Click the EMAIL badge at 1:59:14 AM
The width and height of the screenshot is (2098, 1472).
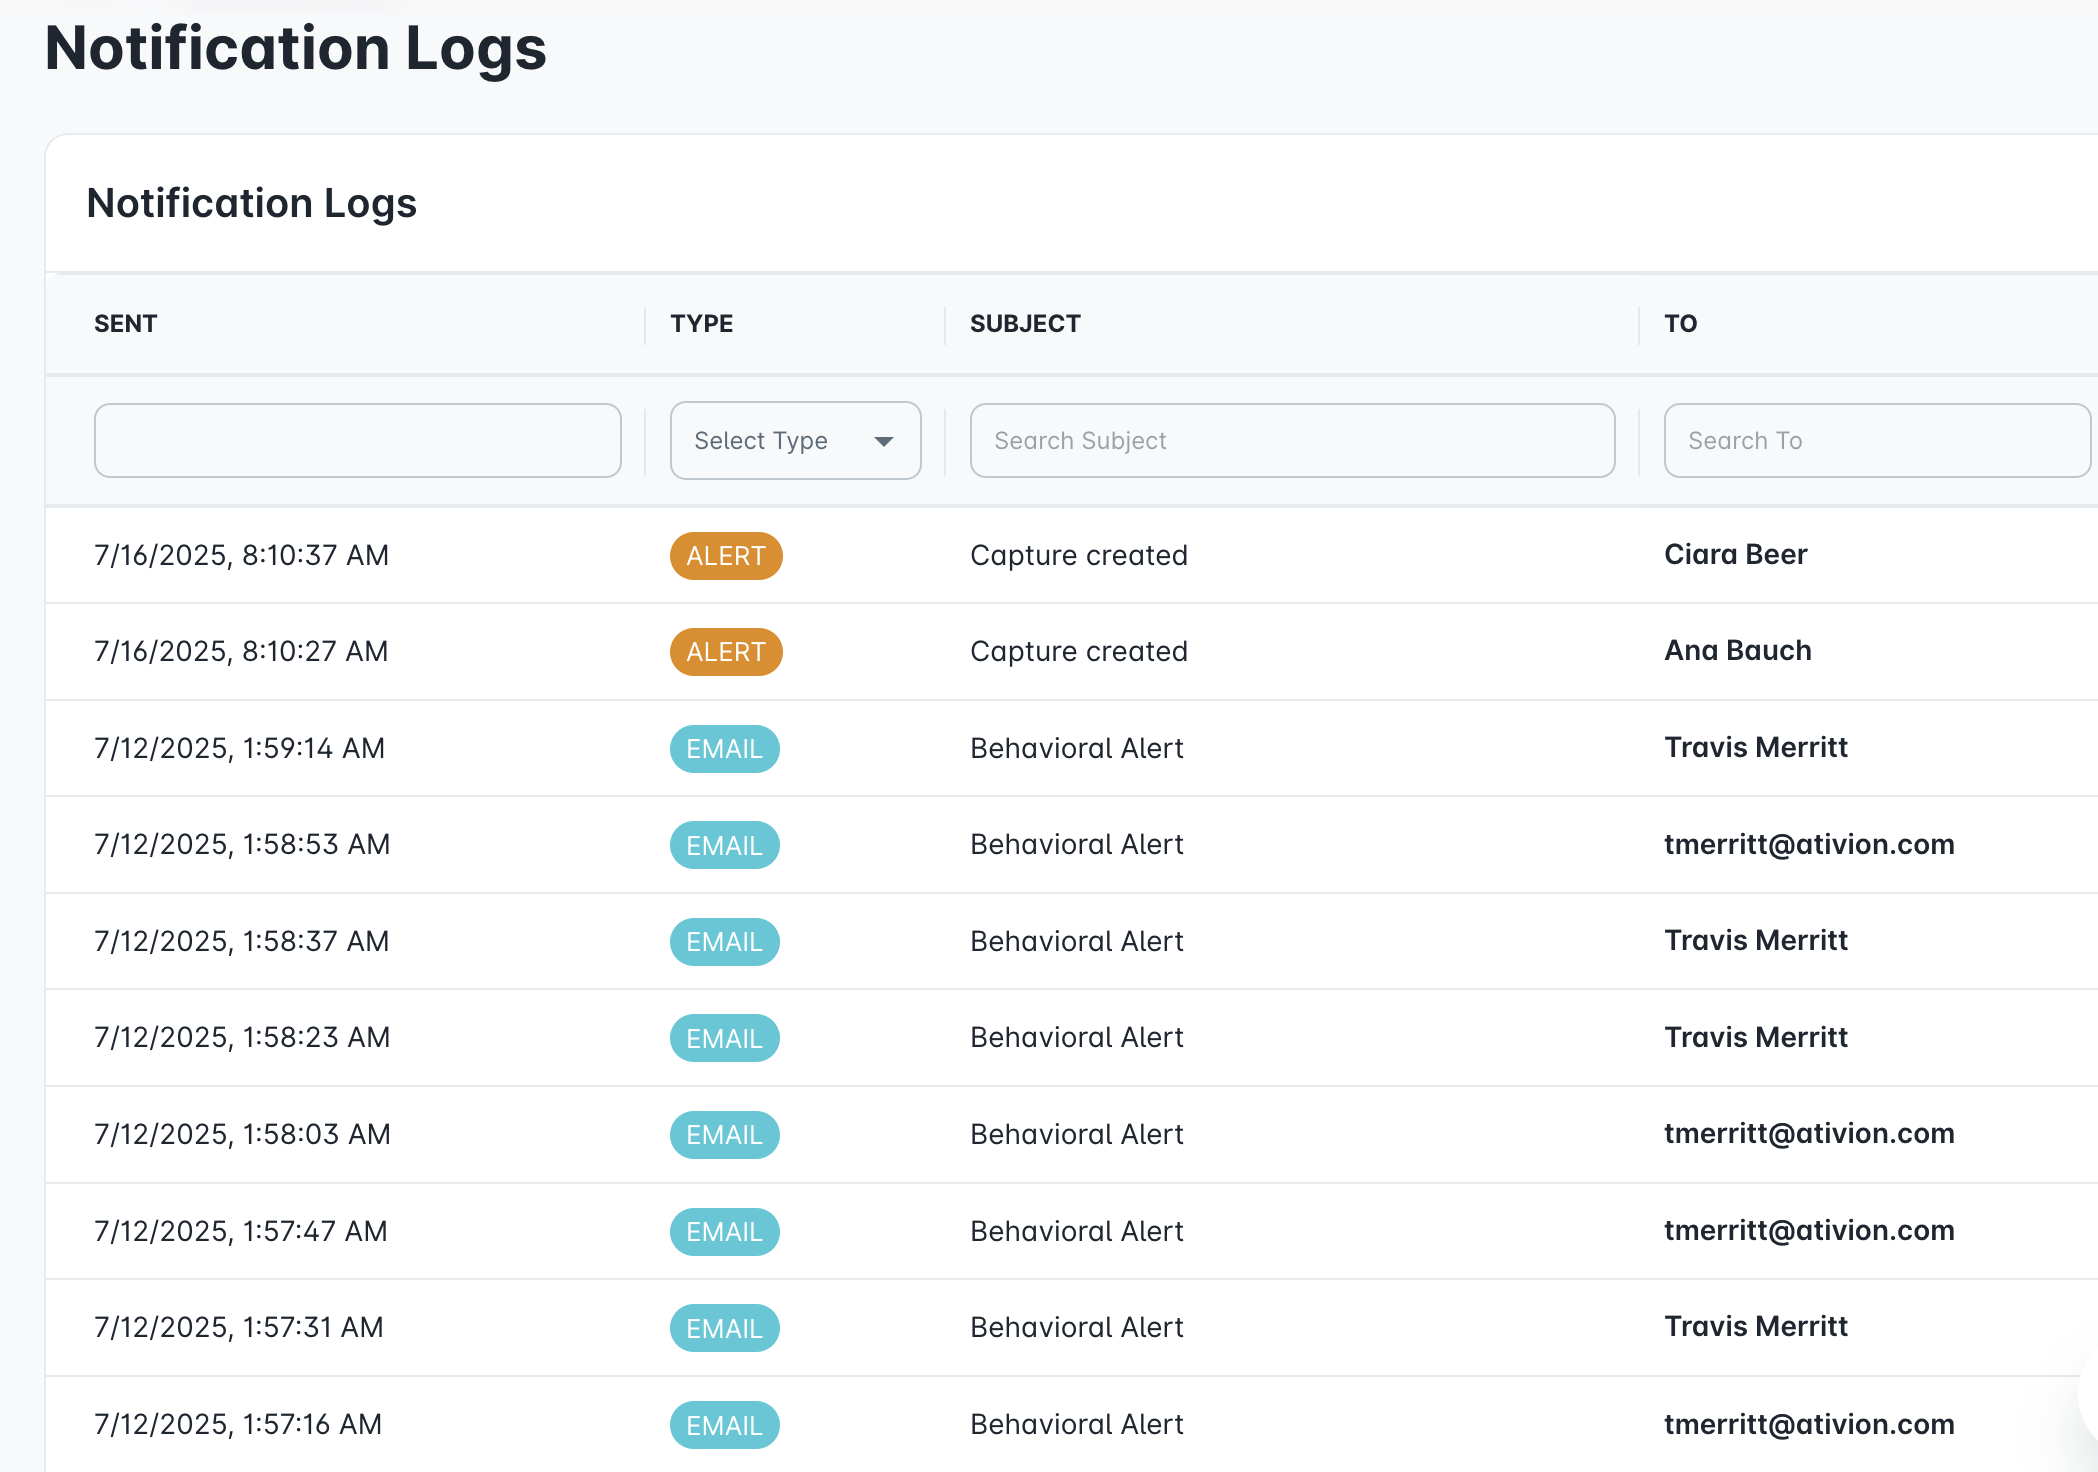[x=724, y=748]
